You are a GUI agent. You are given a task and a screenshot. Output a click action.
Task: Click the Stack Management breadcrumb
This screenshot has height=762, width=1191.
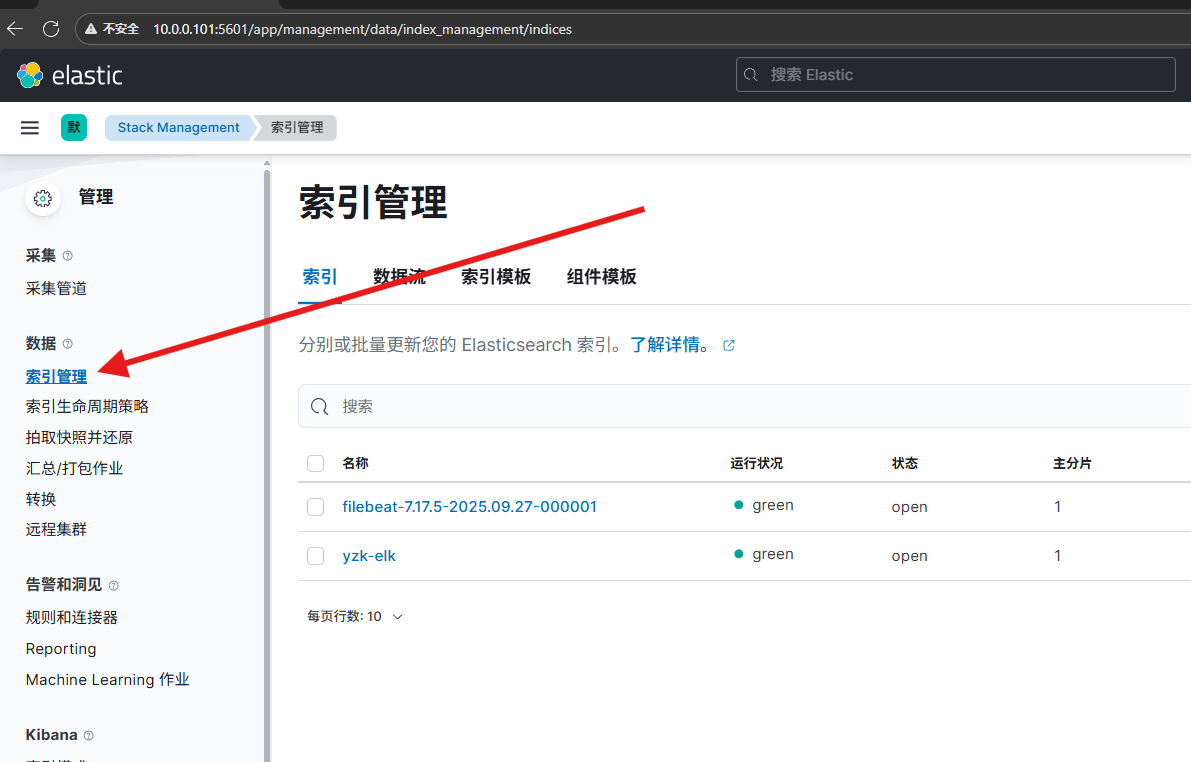point(178,128)
